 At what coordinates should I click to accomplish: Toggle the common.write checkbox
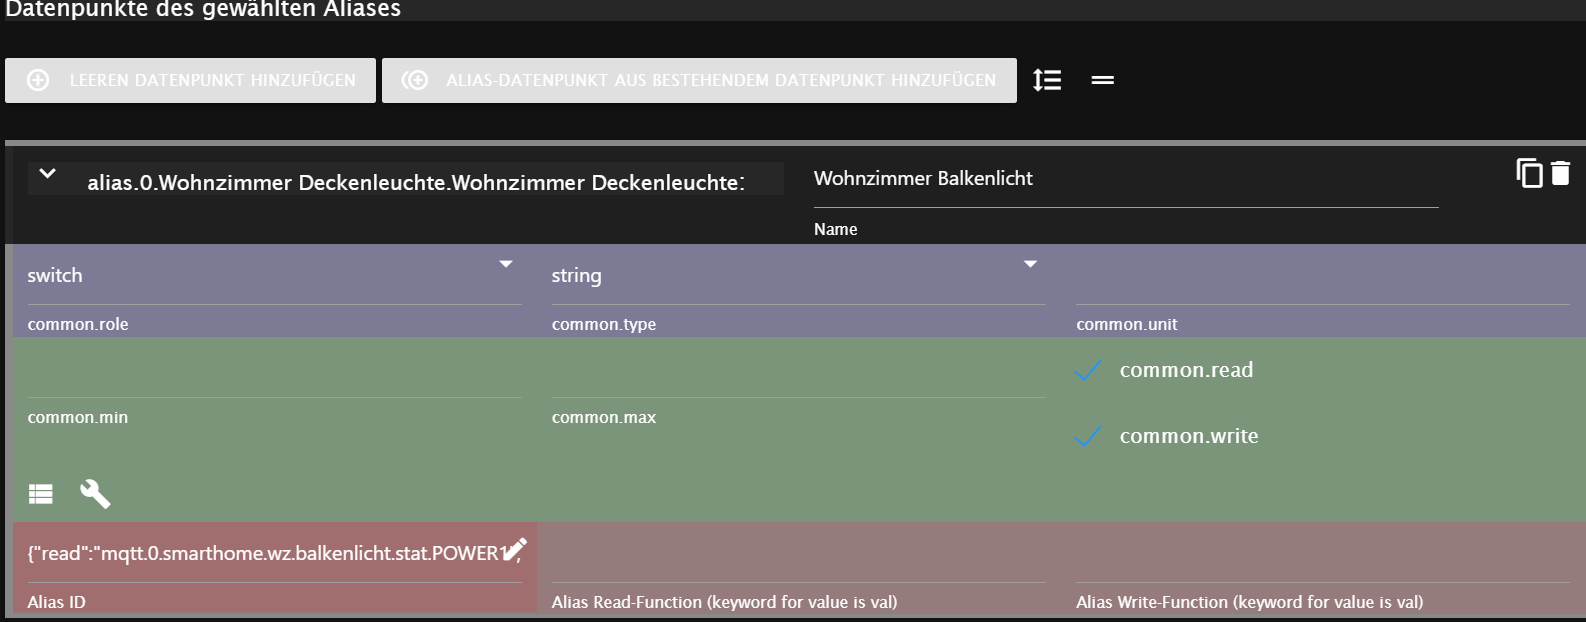pyautogui.click(x=1088, y=436)
